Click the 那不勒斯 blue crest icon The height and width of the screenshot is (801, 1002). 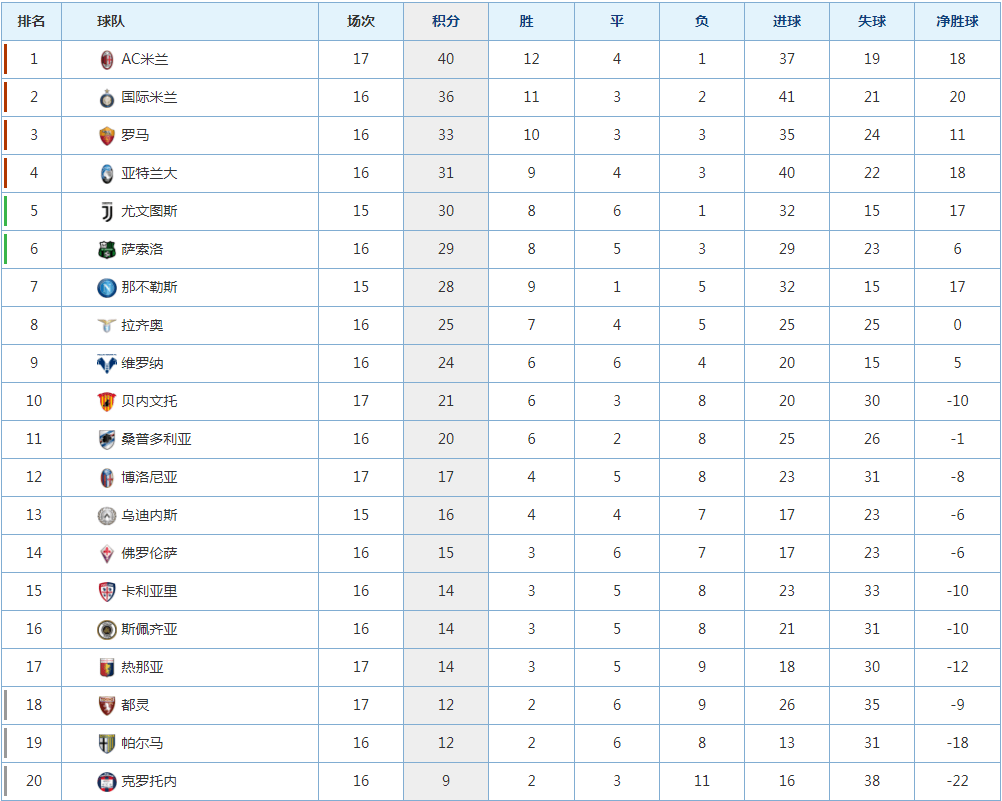pos(107,287)
